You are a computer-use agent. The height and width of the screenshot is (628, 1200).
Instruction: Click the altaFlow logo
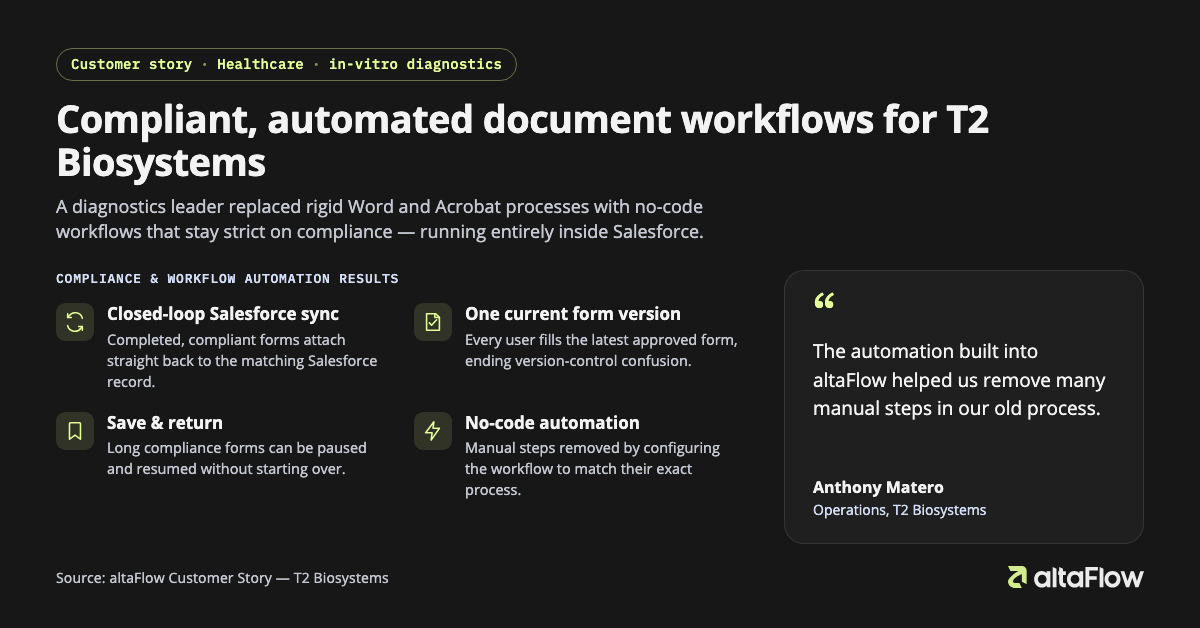point(1075,577)
